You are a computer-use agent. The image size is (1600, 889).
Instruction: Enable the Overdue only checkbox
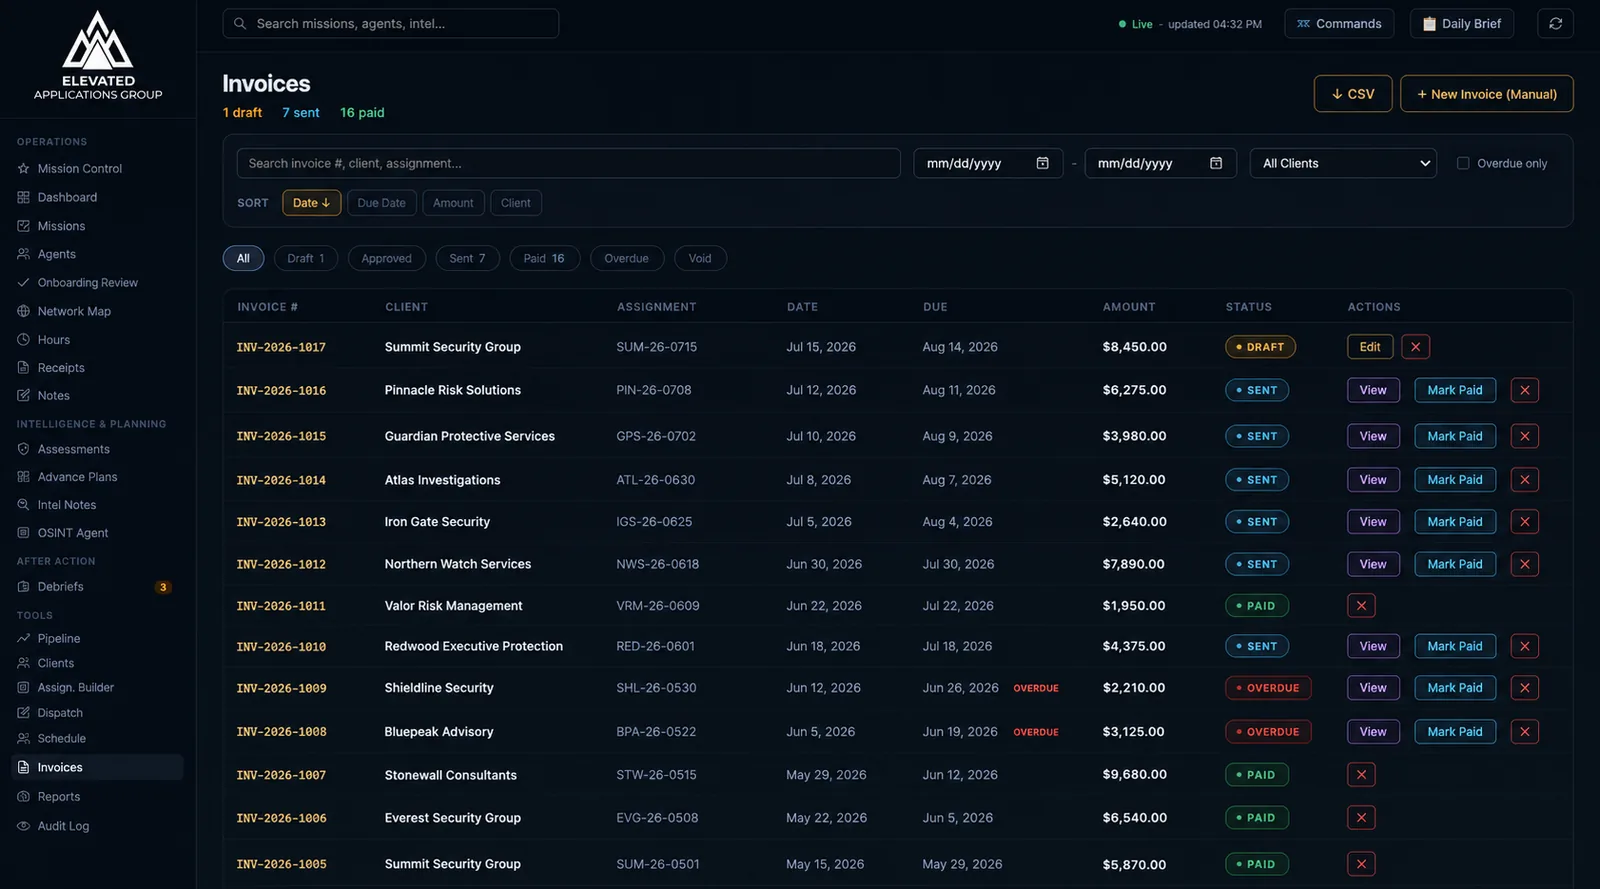[1463, 163]
